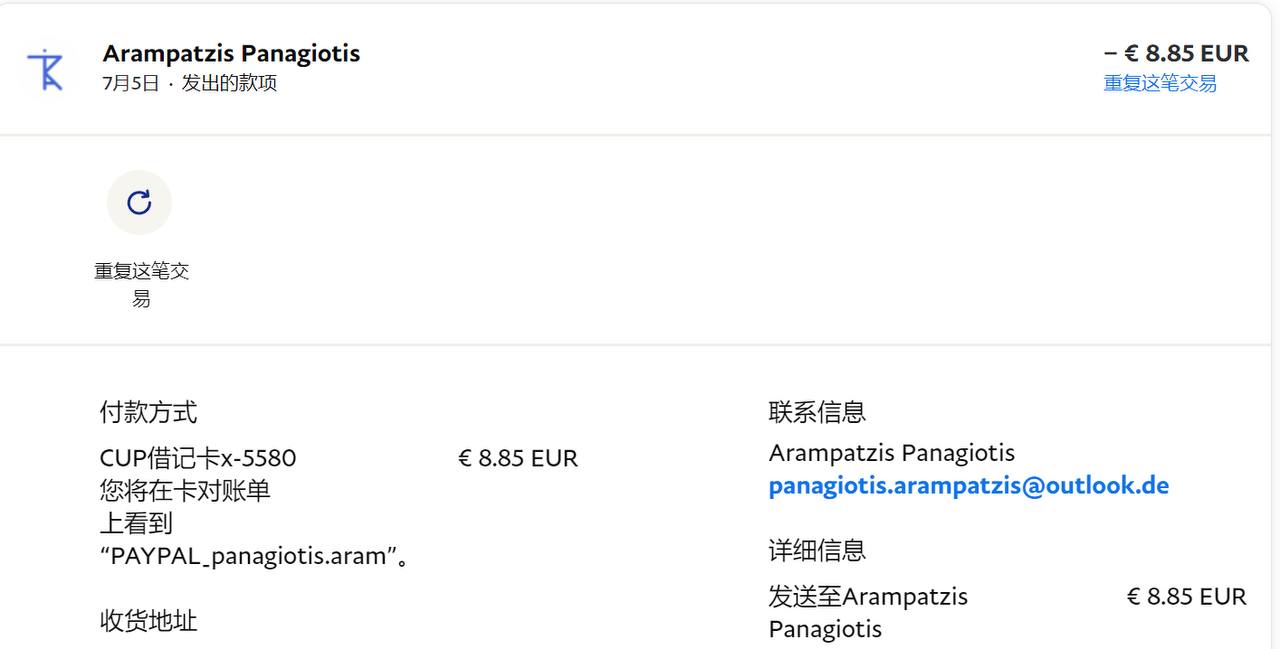Click the recipient's K logo avatar
Image resolution: width=1280 pixels, height=649 pixels.
click(x=46, y=69)
